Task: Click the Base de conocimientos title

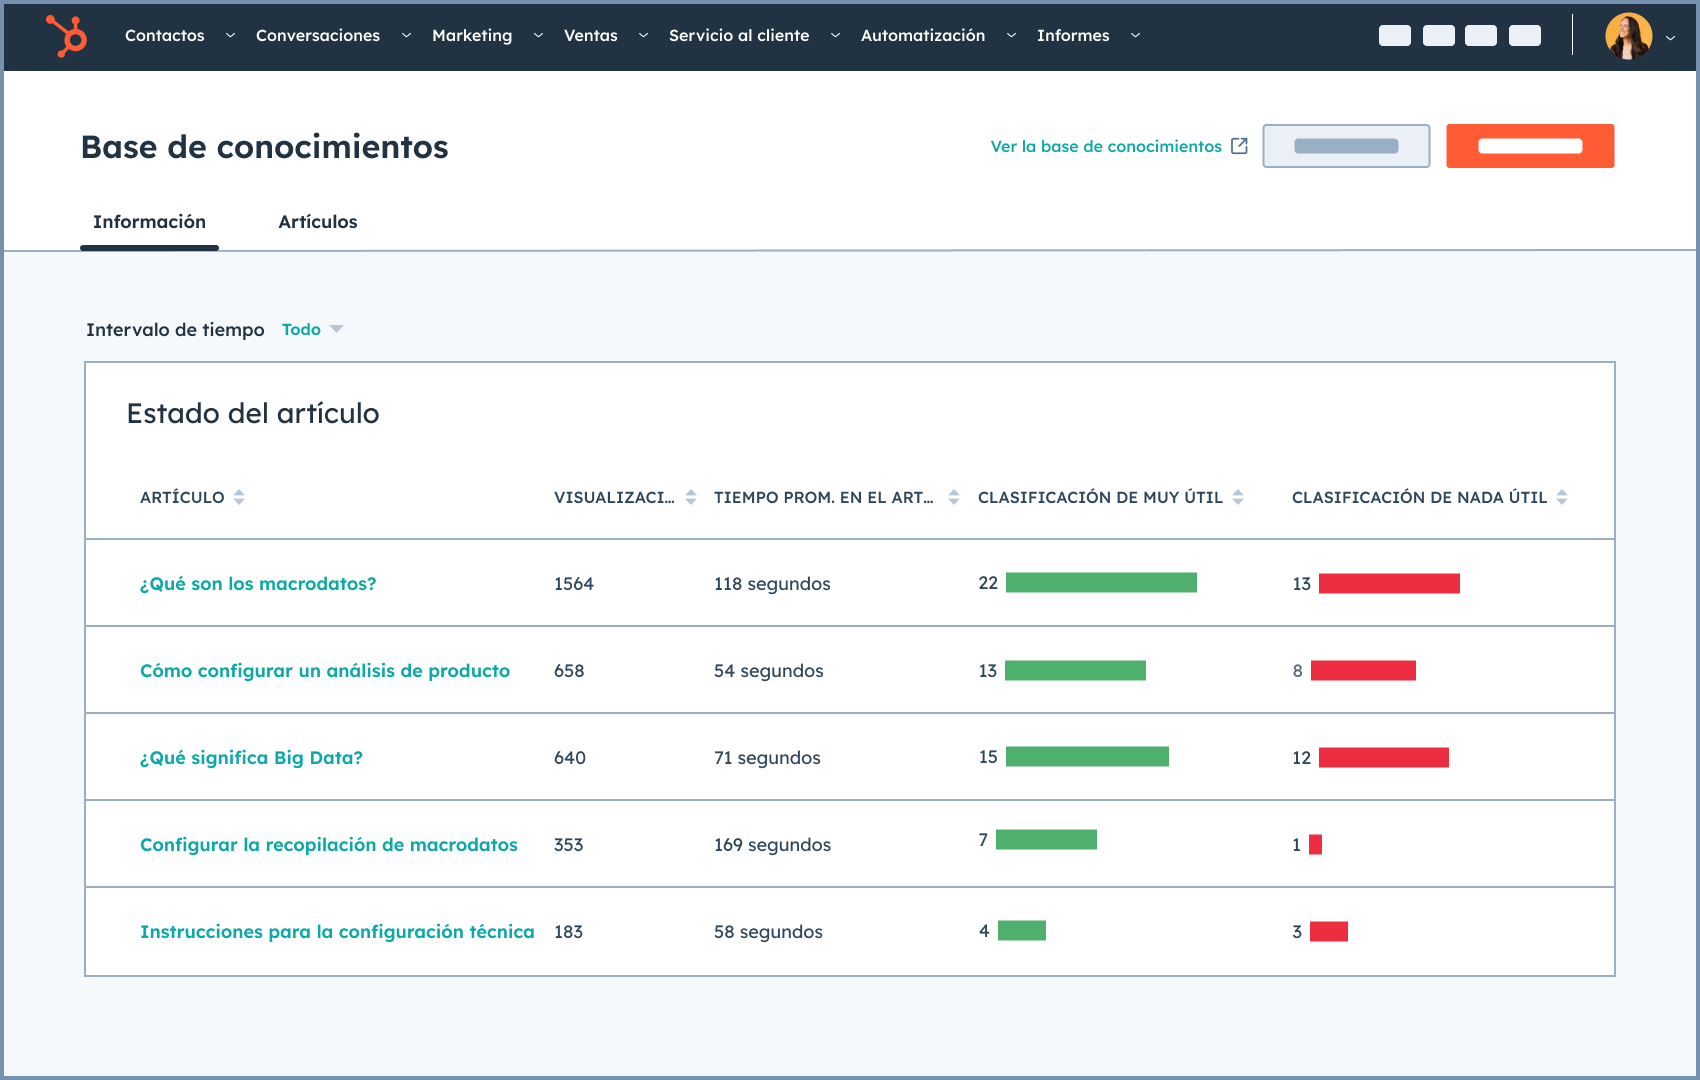Action: [264, 147]
